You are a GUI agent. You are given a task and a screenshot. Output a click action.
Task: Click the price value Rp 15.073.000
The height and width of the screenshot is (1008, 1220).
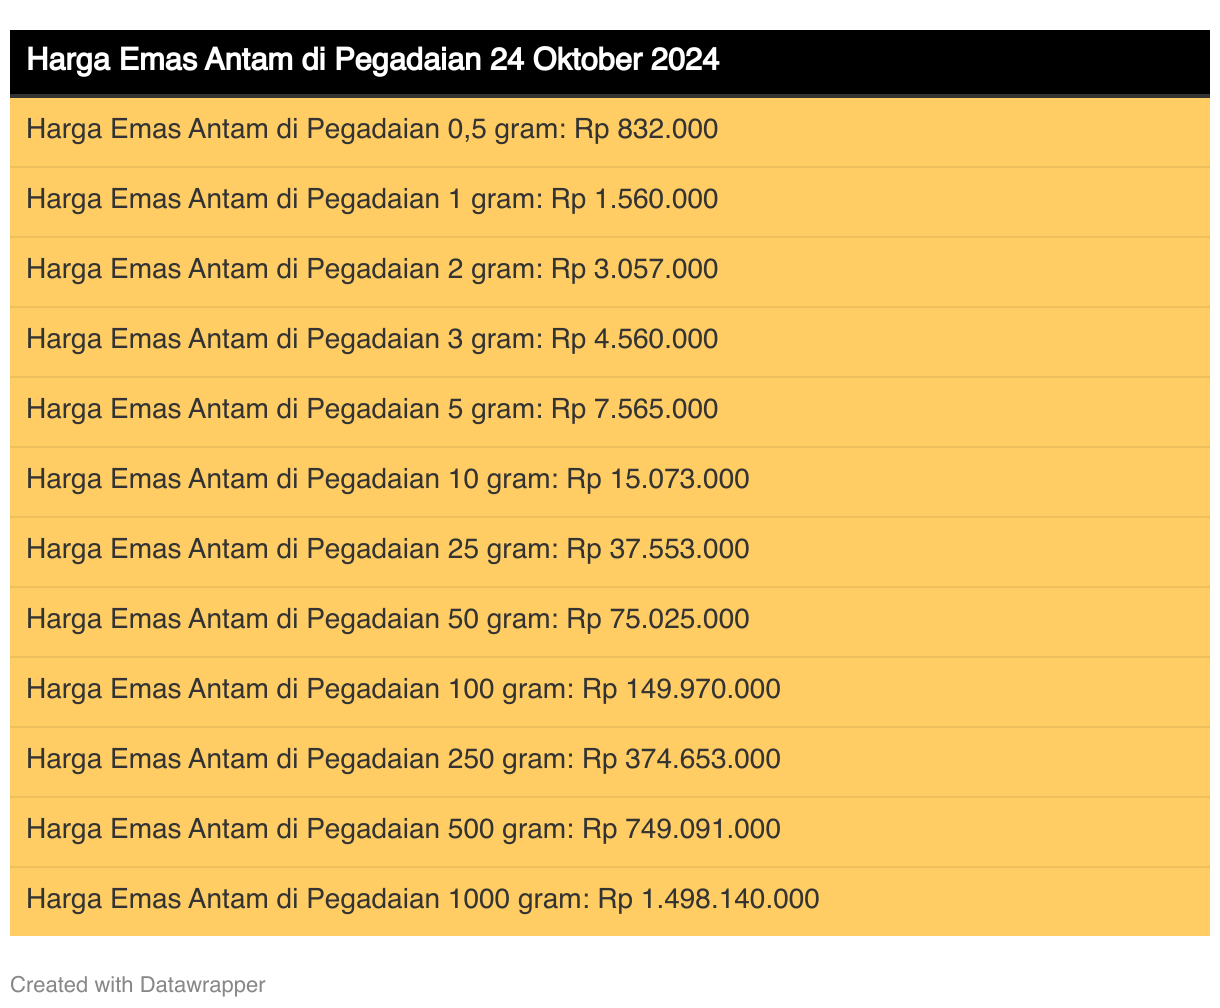pos(658,480)
